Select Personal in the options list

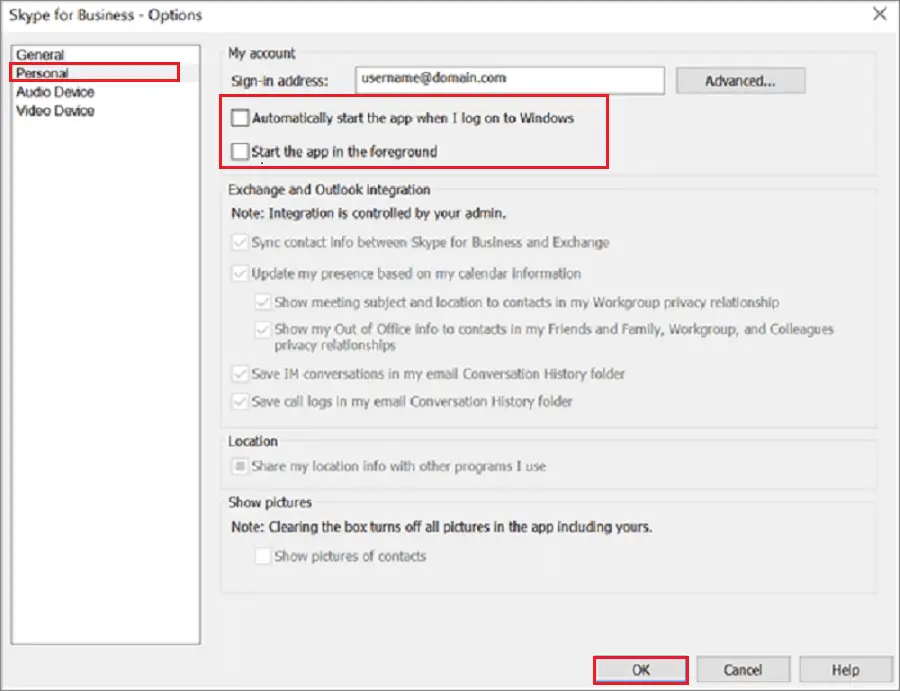coord(42,73)
